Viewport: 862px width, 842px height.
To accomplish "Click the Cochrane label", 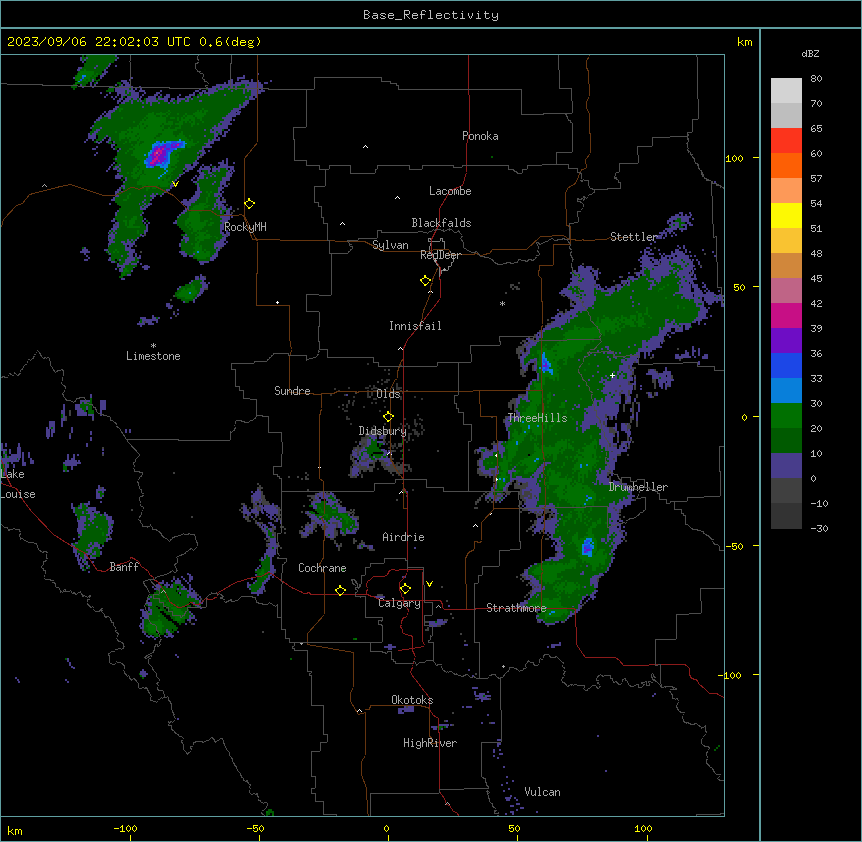I will [x=322, y=568].
